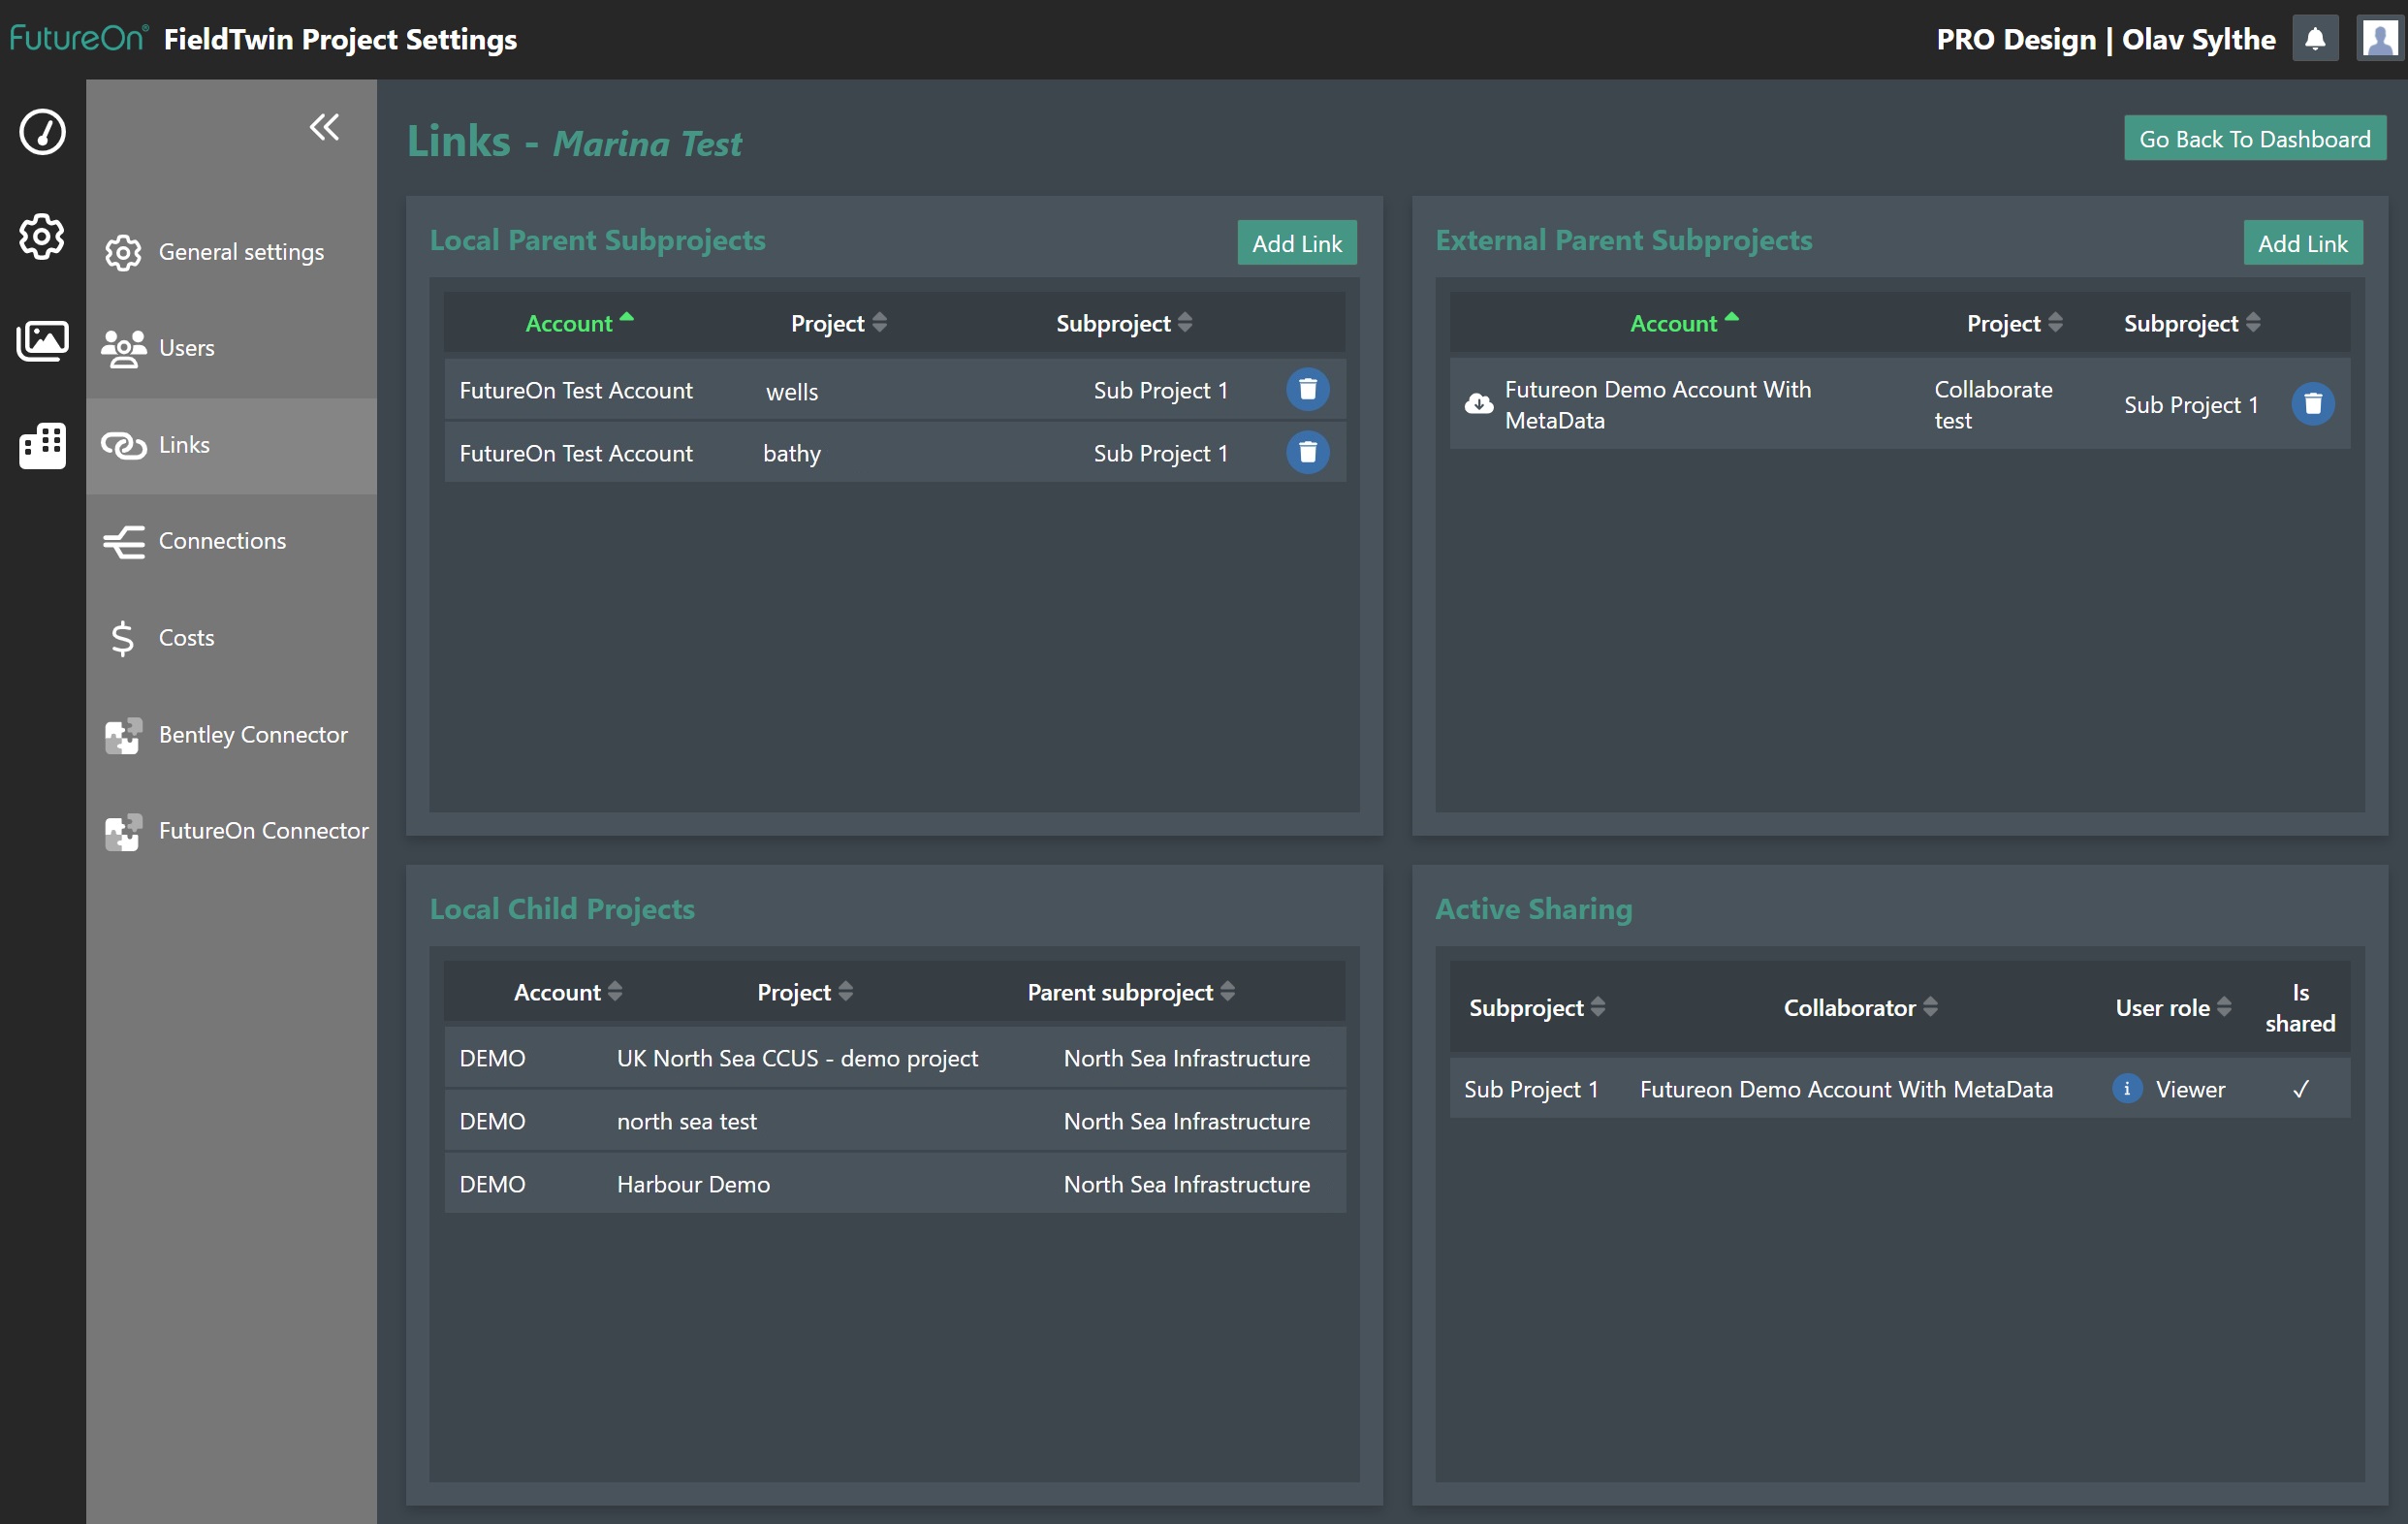Select Links menu item
This screenshot has width=2408, height=1524.
(x=231, y=445)
